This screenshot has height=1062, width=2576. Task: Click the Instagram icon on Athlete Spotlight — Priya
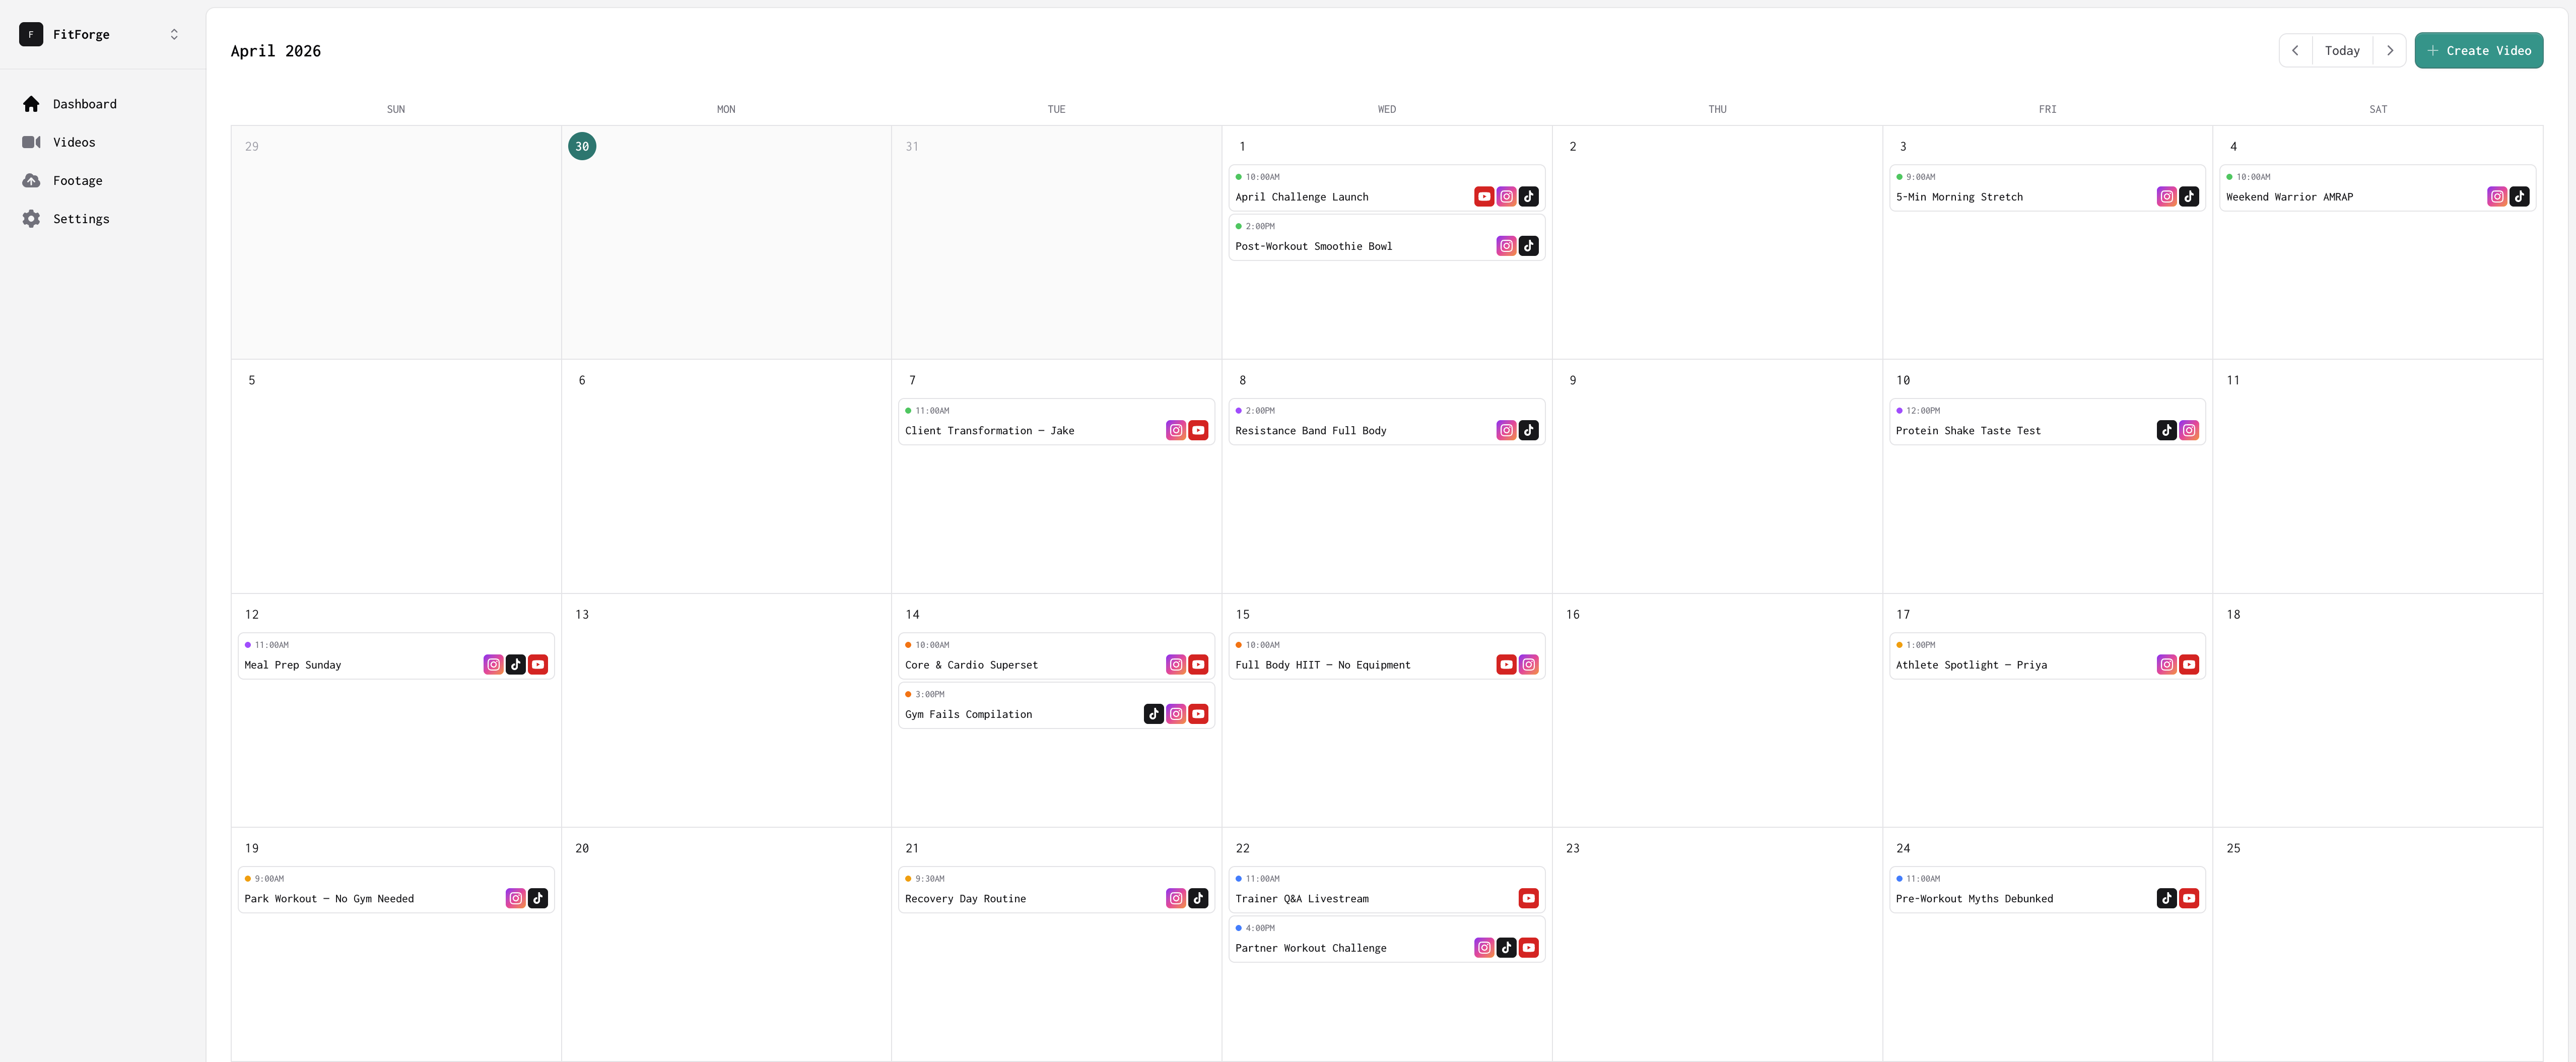(x=2167, y=664)
